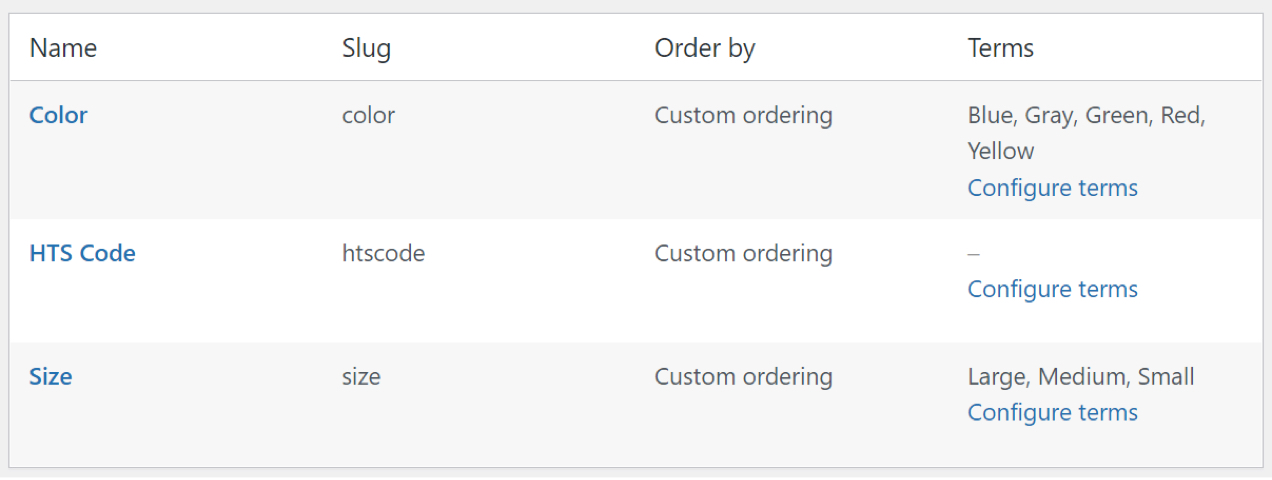Select the 'htscode' slug text
Screen dimensions: 1272x480
(383, 253)
